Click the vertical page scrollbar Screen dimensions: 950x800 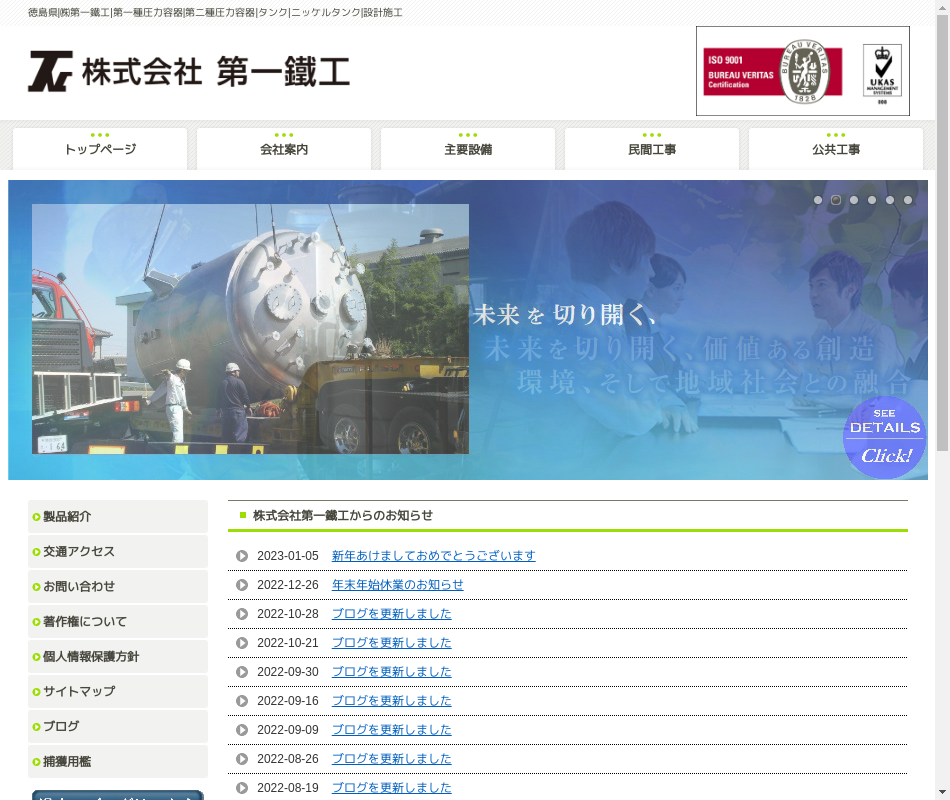[x=942, y=400]
